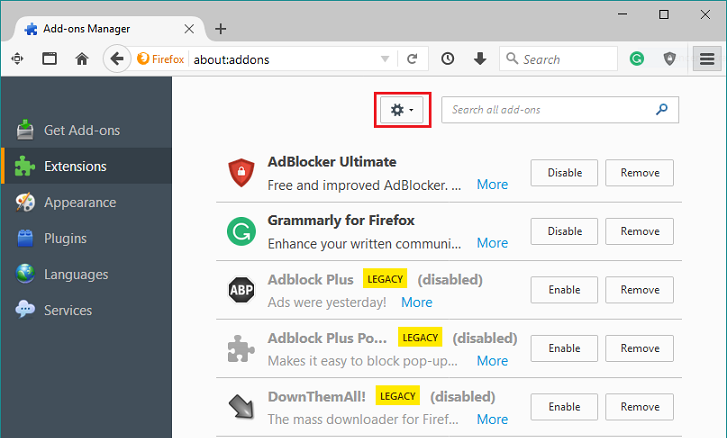Click the Get Add-ons download box icon
The height and width of the screenshot is (438, 728).
(x=25, y=130)
